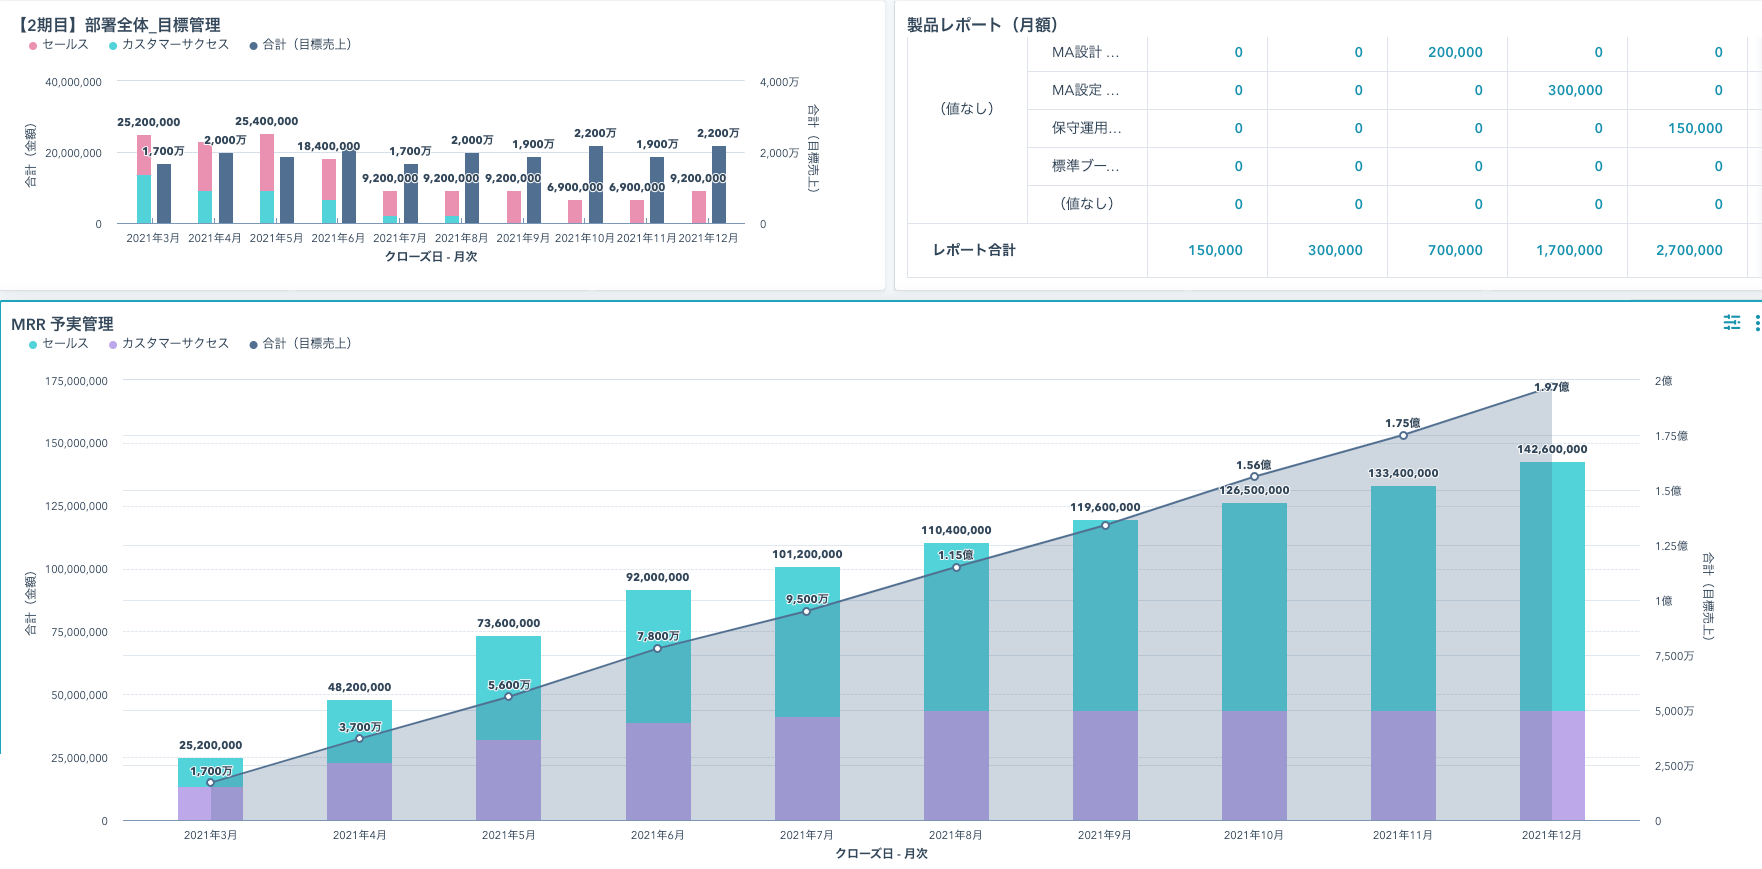Select the 73,600,000 label above May MRR bar
The image size is (1762, 869).
click(x=509, y=623)
